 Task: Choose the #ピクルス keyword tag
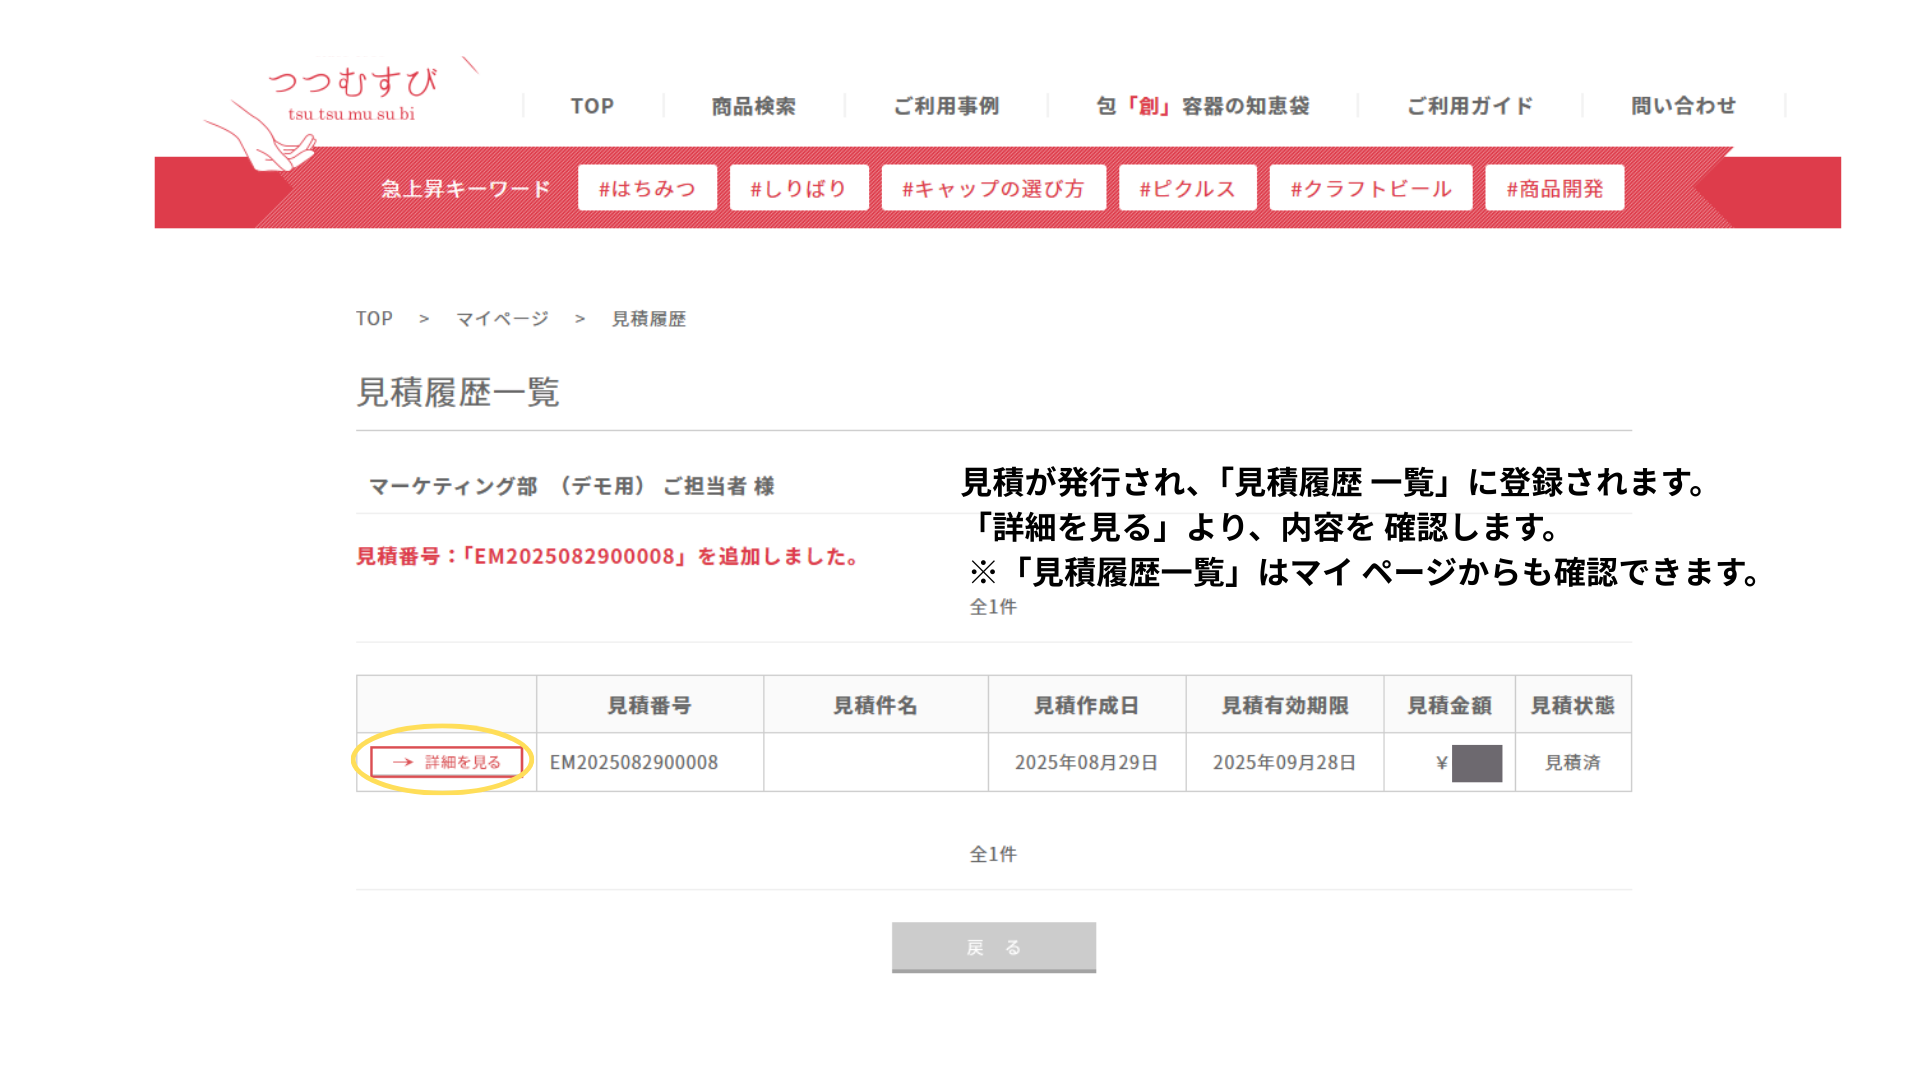(1187, 188)
